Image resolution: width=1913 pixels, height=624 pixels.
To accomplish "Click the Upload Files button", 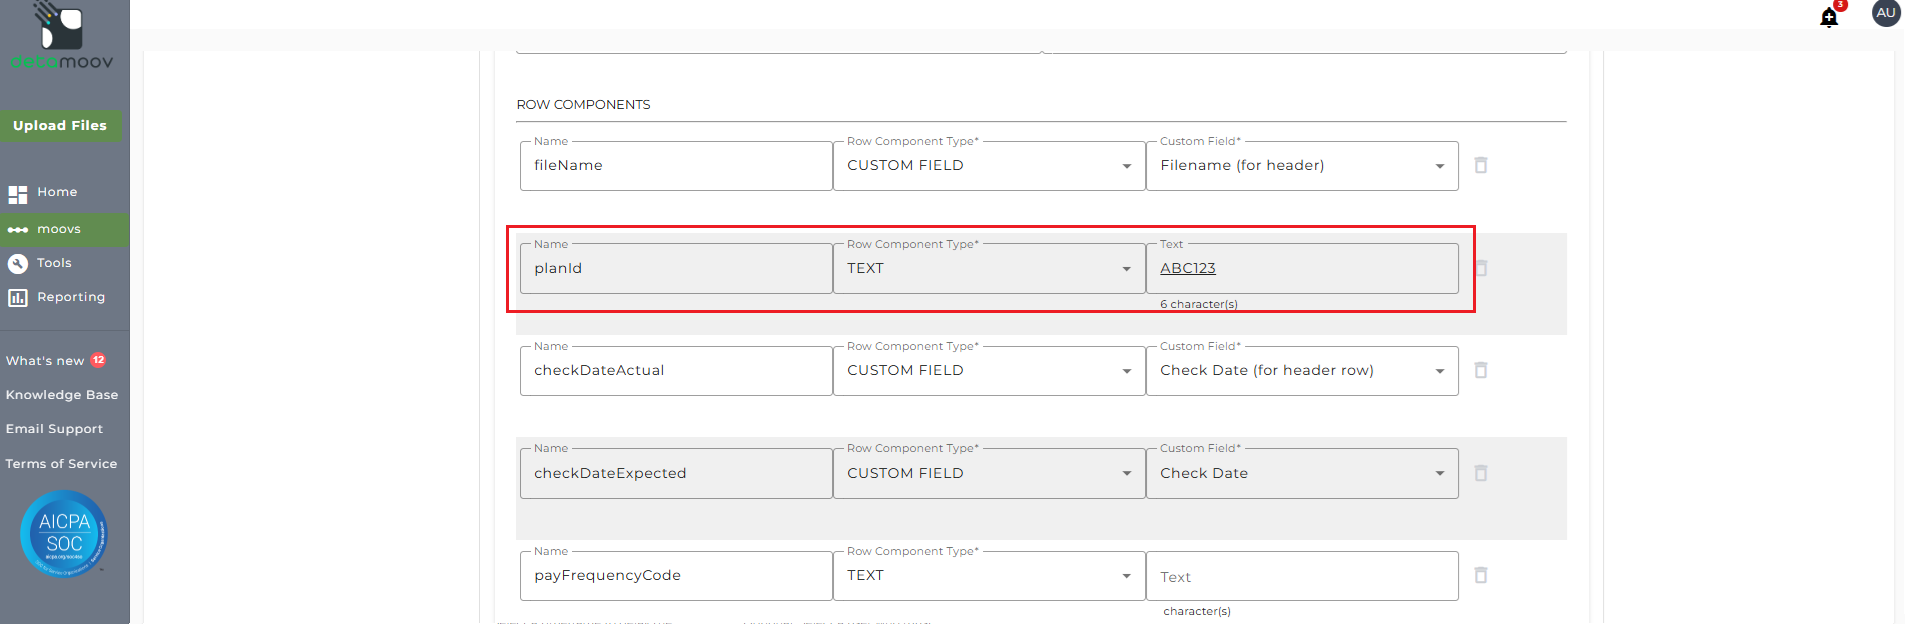I will 60,125.
